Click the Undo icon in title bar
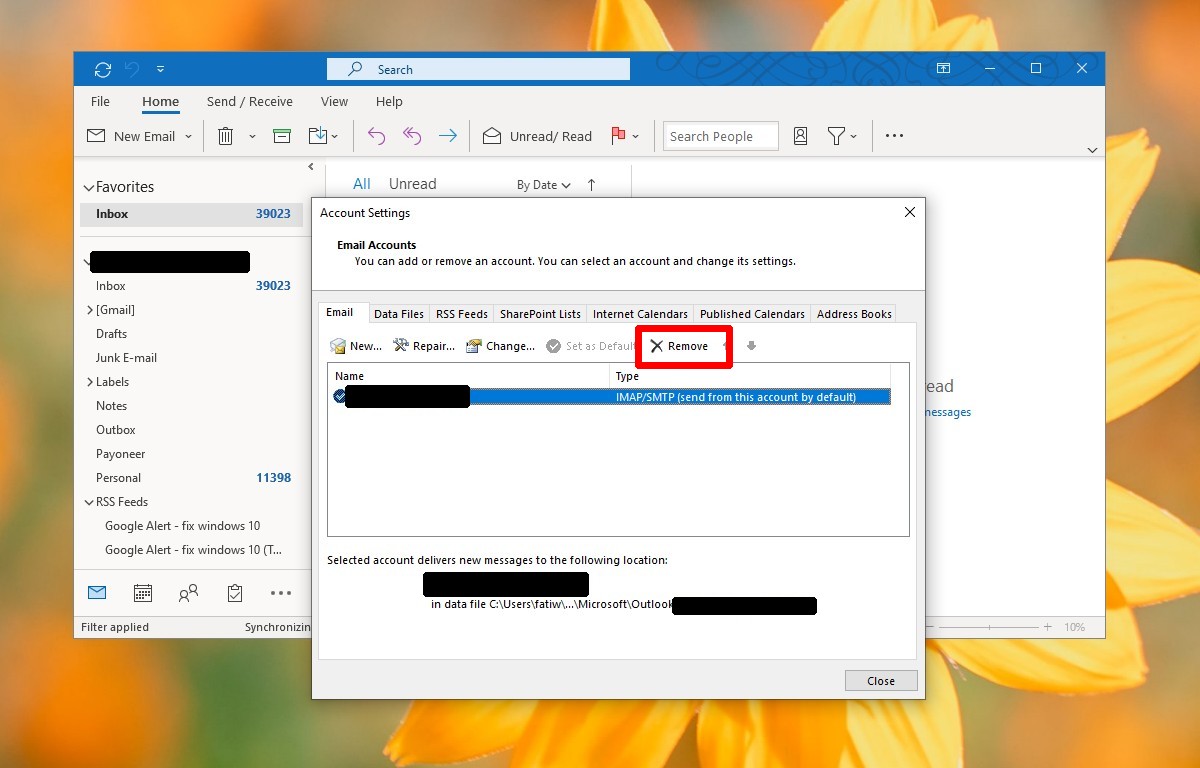Image resolution: width=1200 pixels, height=768 pixels. coord(133,69)
